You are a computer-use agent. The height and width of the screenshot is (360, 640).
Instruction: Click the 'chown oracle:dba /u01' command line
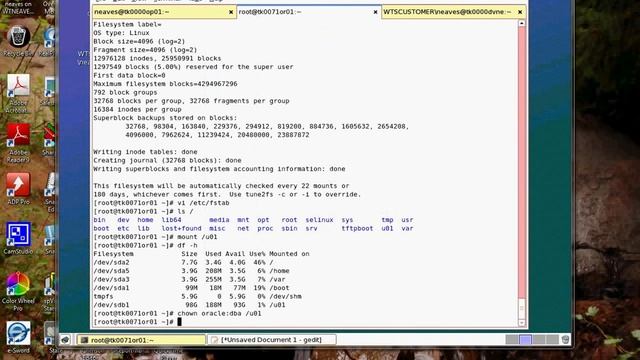(x=177, y=313)
